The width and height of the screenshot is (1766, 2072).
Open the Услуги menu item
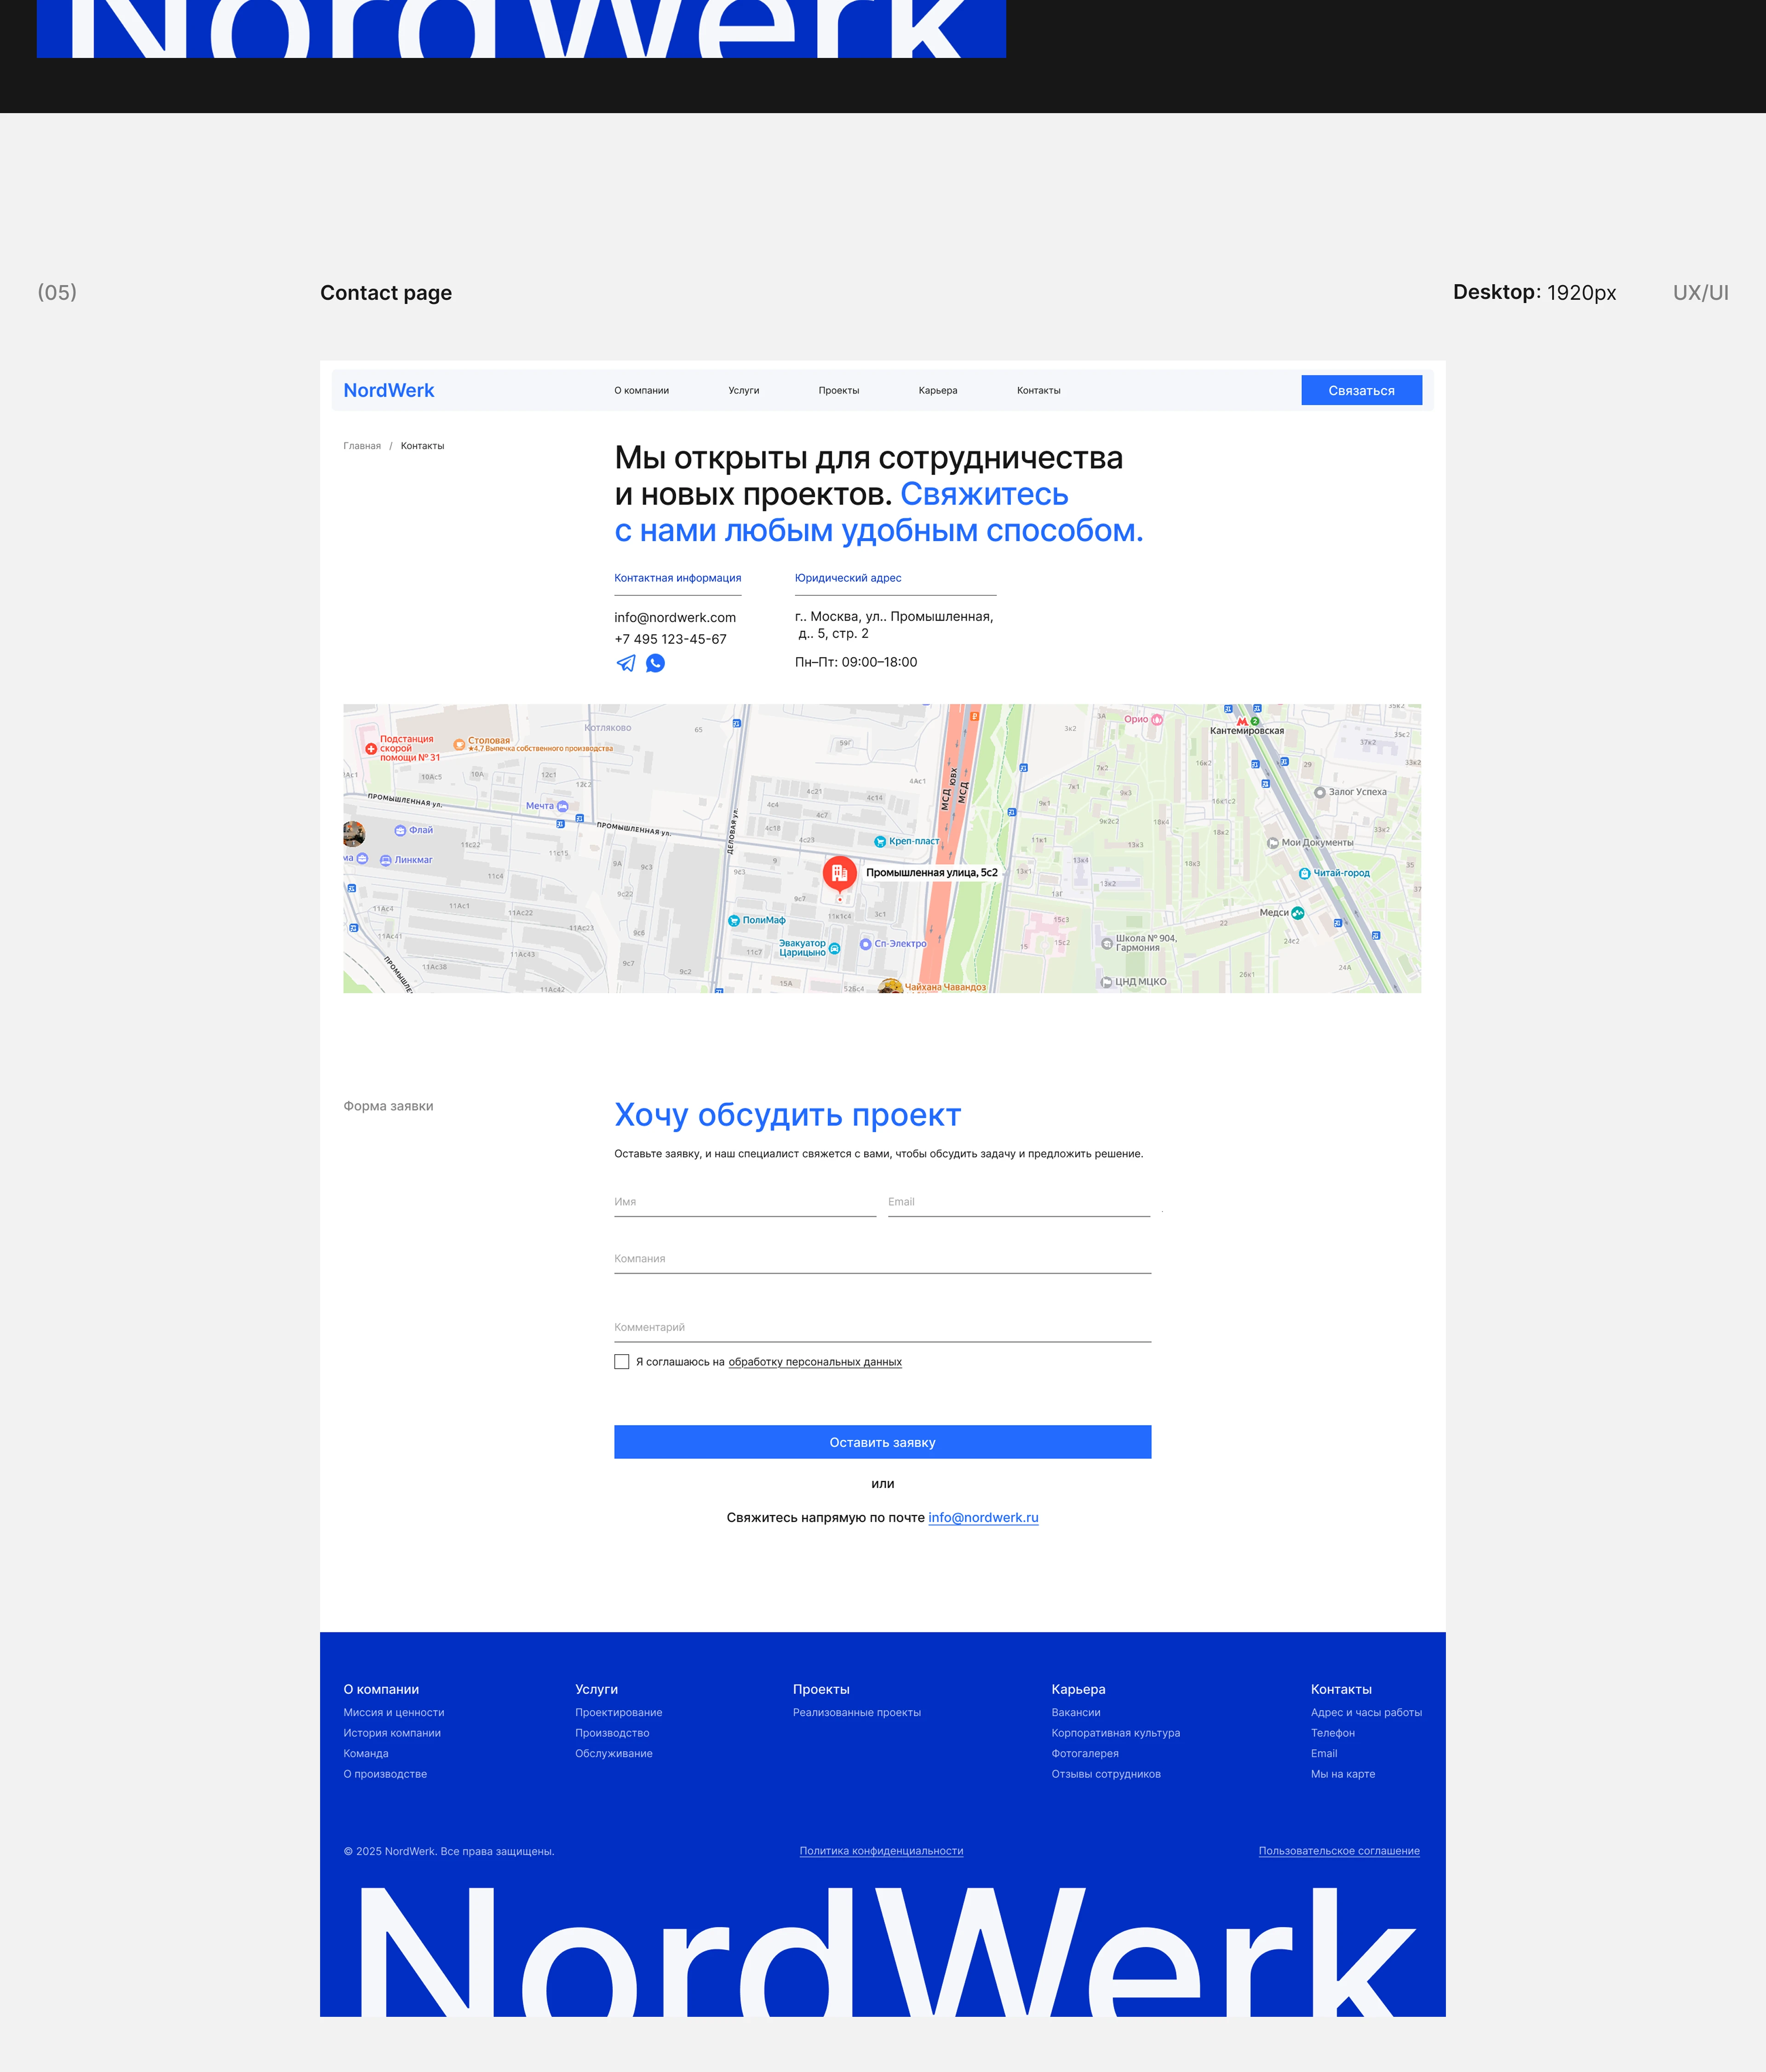point(743,391)
